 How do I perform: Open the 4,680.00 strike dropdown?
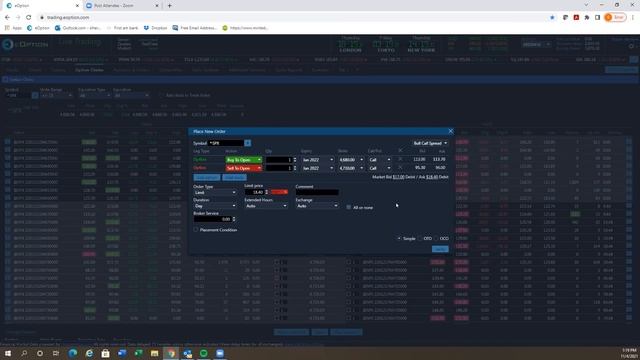coord(351,160)
